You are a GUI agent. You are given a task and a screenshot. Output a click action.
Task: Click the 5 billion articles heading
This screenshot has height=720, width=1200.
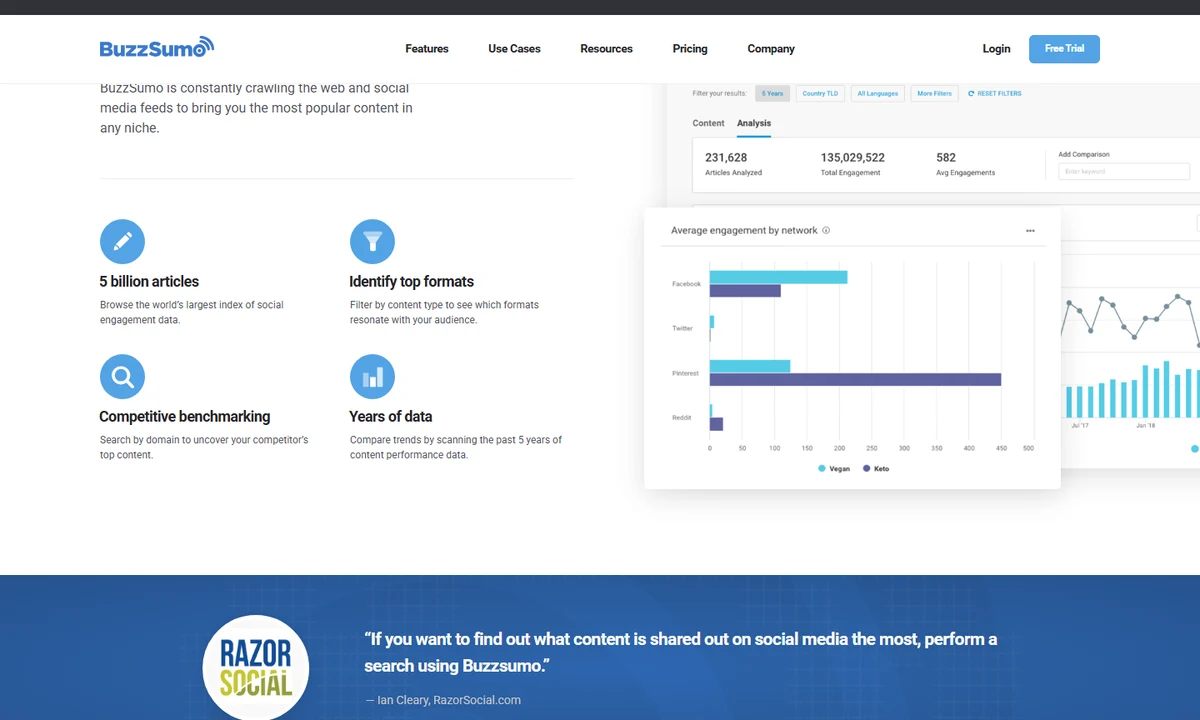149,282
